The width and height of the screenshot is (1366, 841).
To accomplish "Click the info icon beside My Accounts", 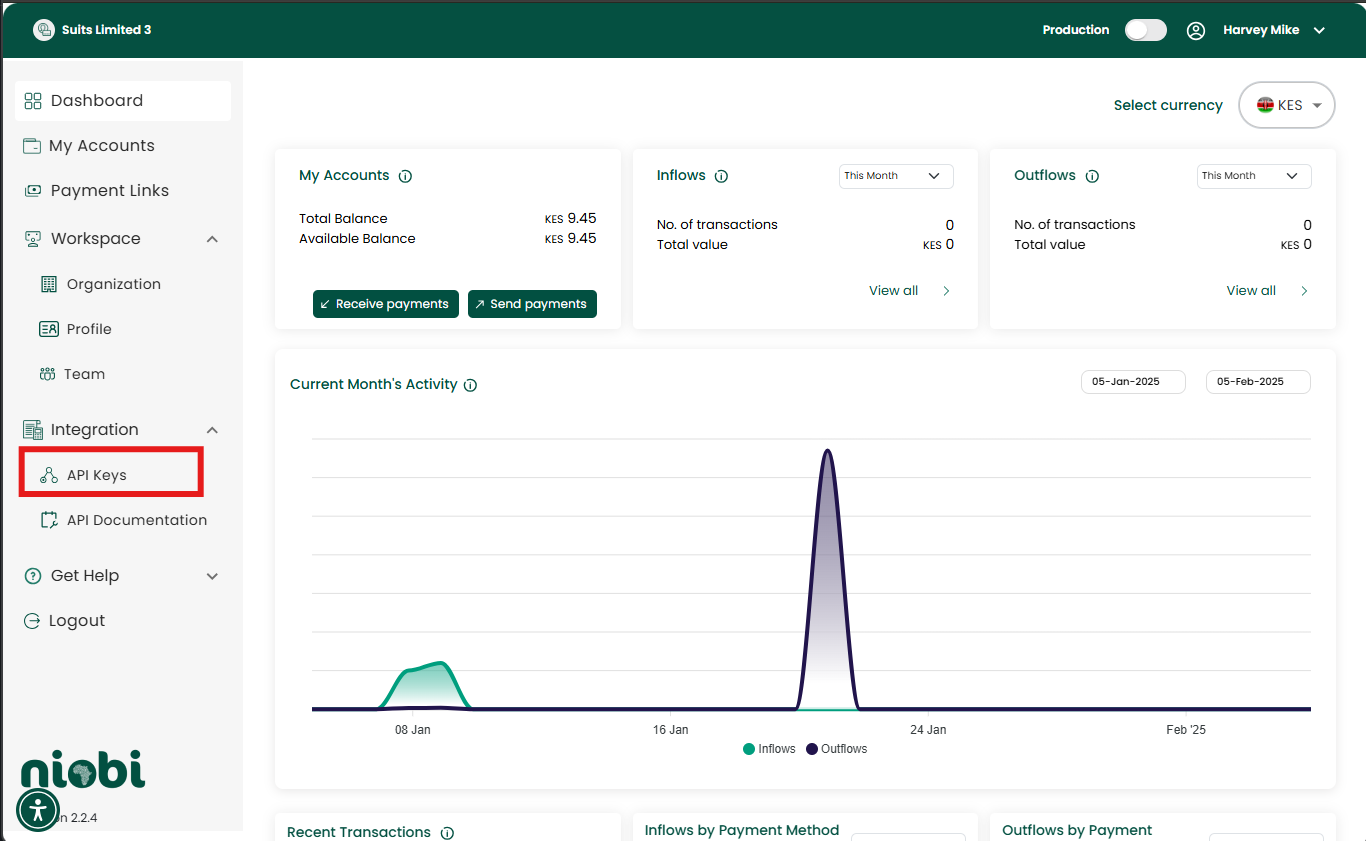I will 405,176.
